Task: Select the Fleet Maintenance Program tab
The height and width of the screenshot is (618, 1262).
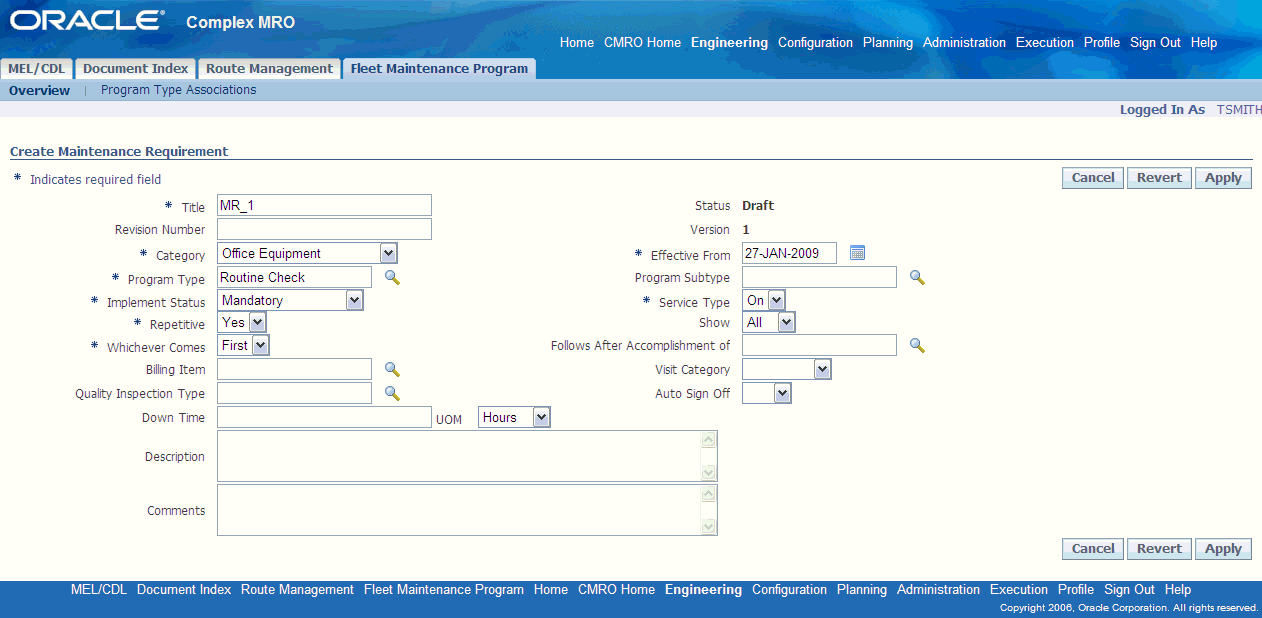Action: 439,69
